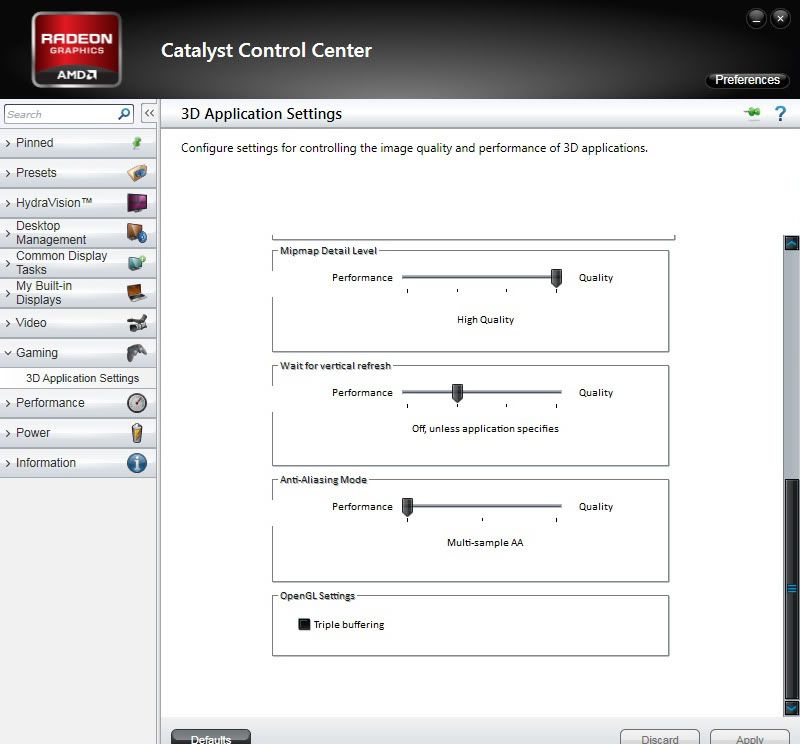
Task: Click the Gaming controller icon
Action: click(137, 353)
